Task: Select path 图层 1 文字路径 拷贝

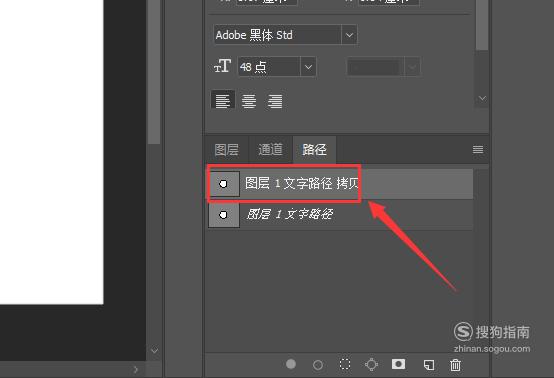Action: pyautogui.click(x=340, y=184)
